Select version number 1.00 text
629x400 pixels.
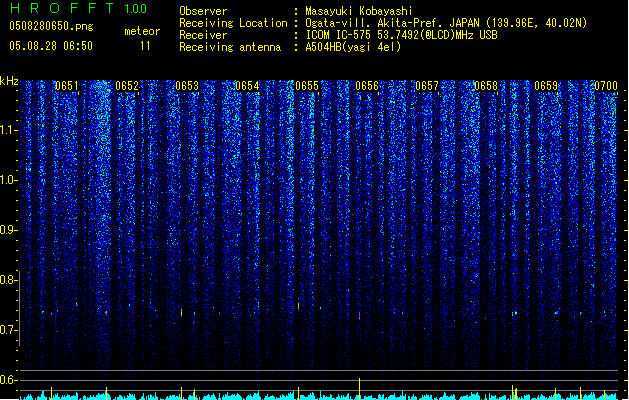136,9
